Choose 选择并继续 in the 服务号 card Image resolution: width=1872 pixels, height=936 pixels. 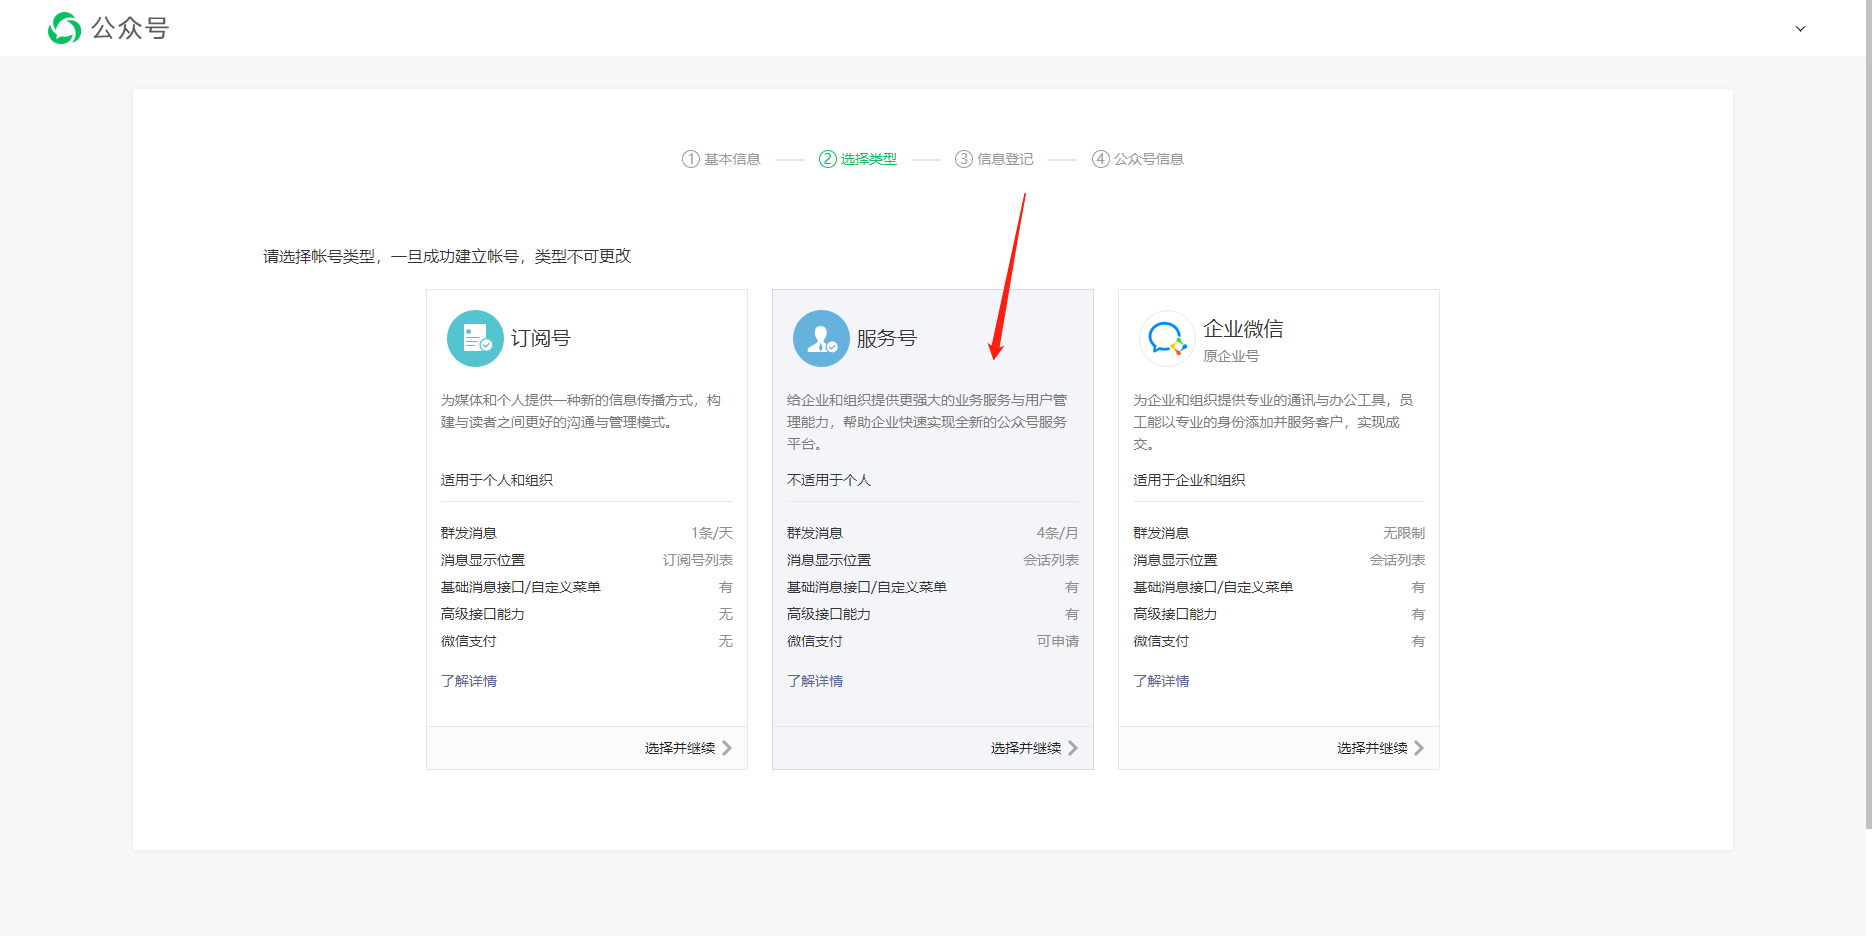click(x=1026, y=748)
